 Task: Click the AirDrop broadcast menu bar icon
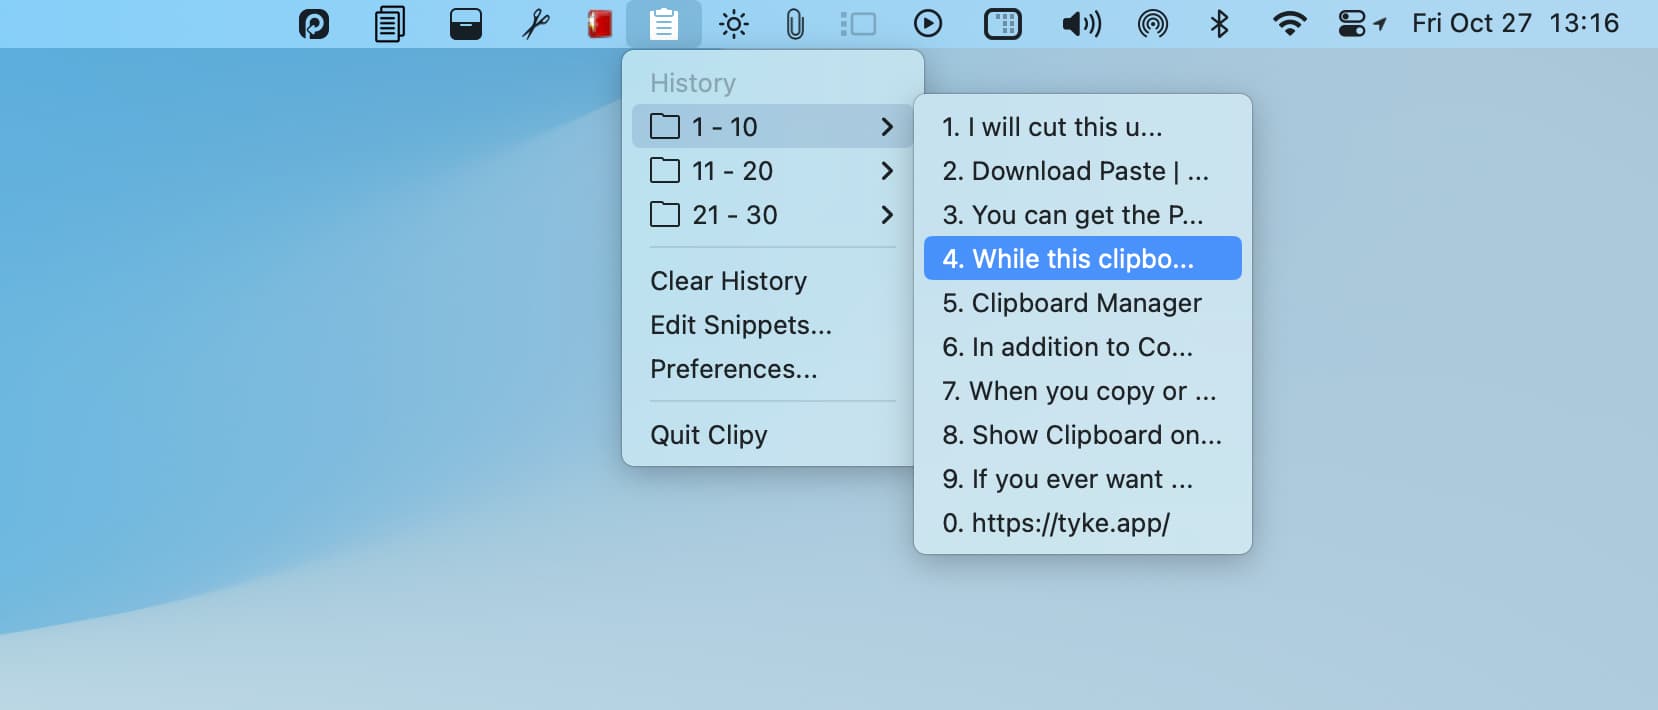(1153, 24)
